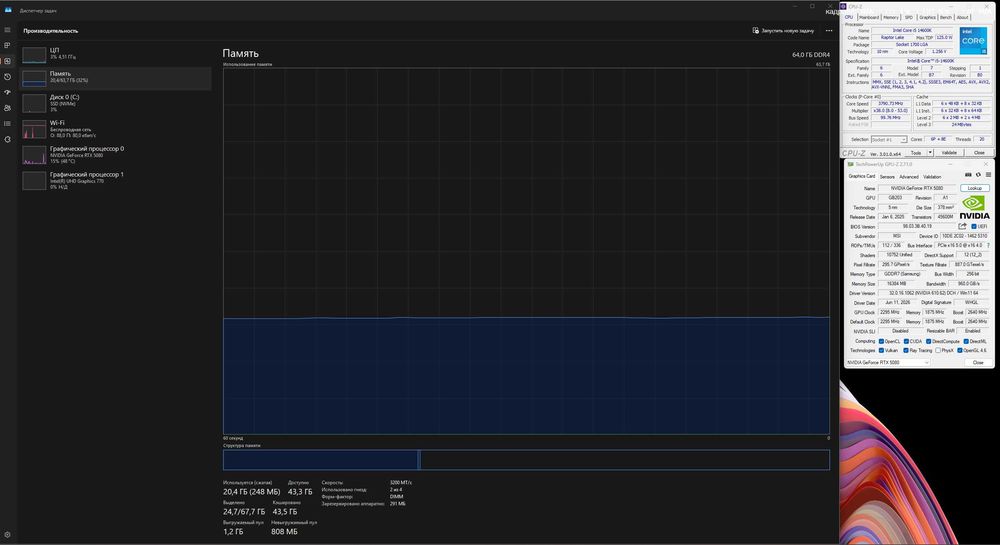Click the Intel Core logo in CPU-Z
The height and width of the screenshot is (545, 1000).
(973, 40)
